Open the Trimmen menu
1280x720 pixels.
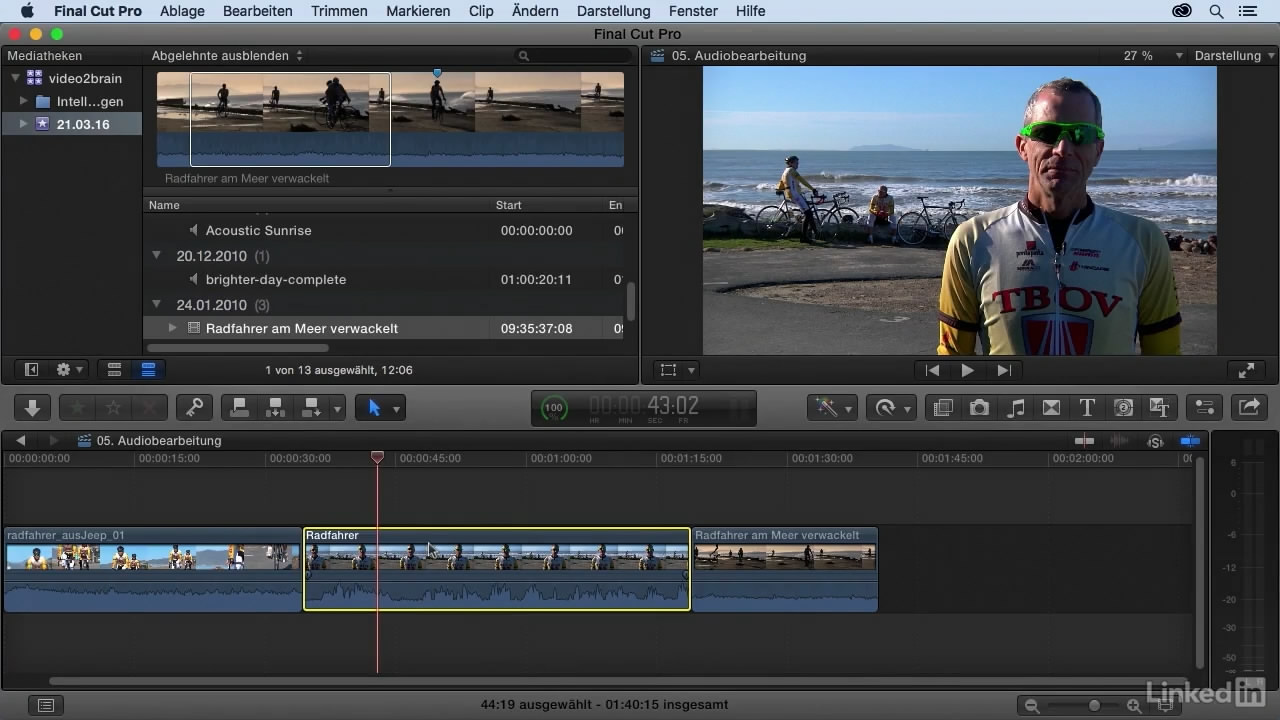coord(339,11)
